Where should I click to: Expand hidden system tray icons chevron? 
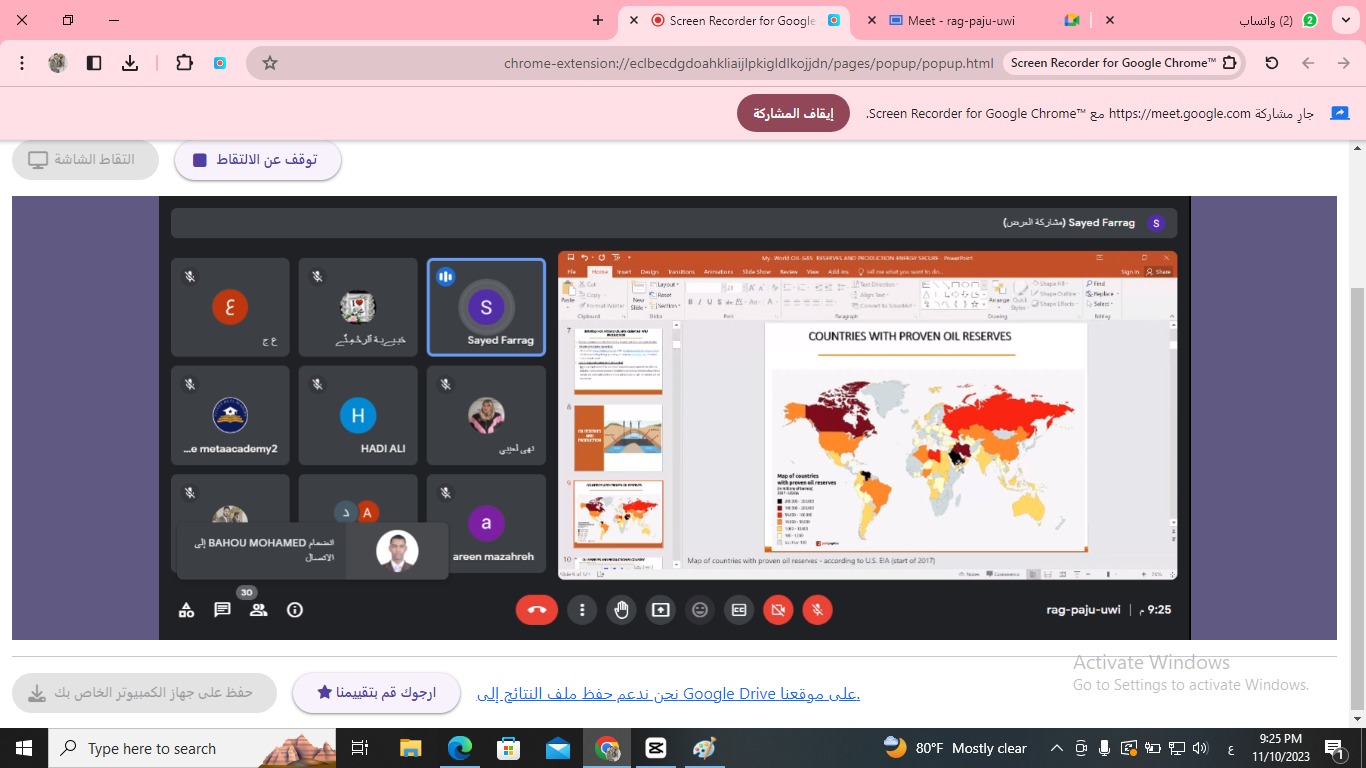(x=1056, y=748)
